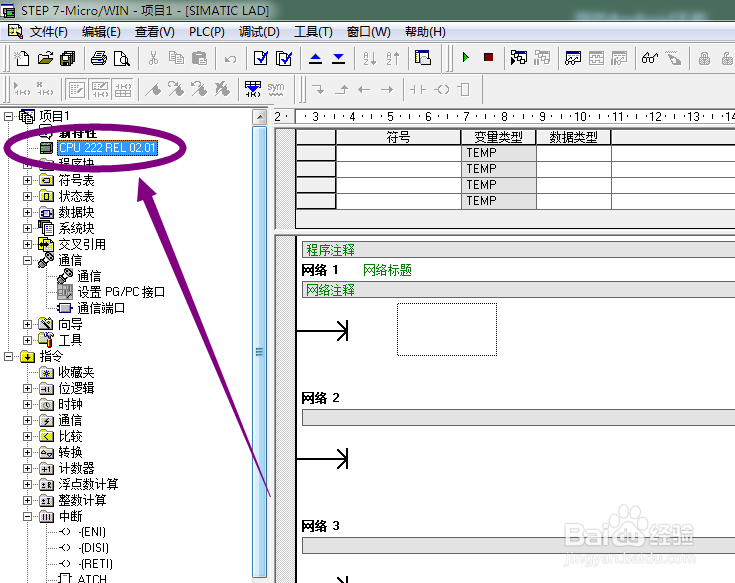Set PLC to RUN with green play icon

pyautogui.click(x=465, y=58)
